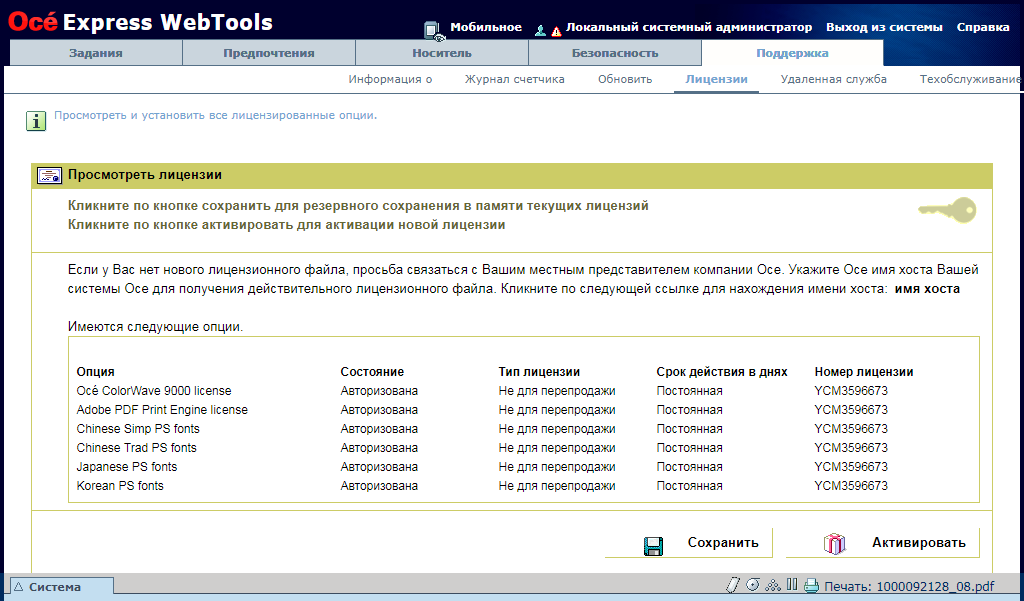Open the Задания tab
Image resolution: width=1024 pixels, height=601 pixels.
pos(96,53)
